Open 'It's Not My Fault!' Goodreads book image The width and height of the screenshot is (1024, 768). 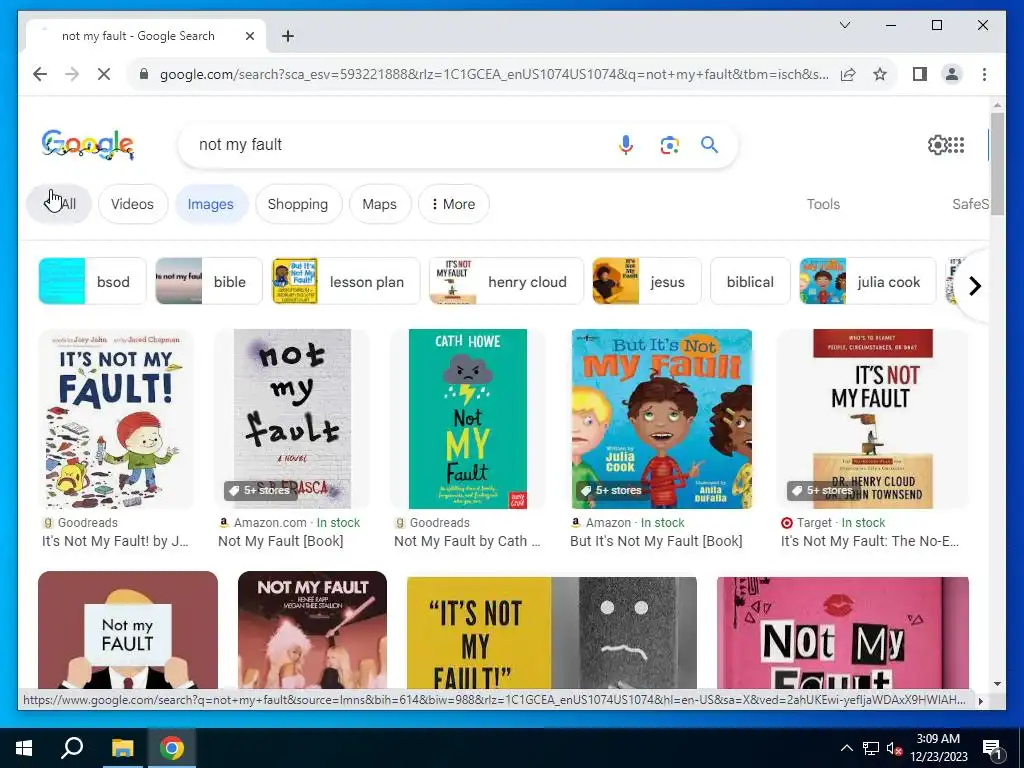[x=116, y=419]
